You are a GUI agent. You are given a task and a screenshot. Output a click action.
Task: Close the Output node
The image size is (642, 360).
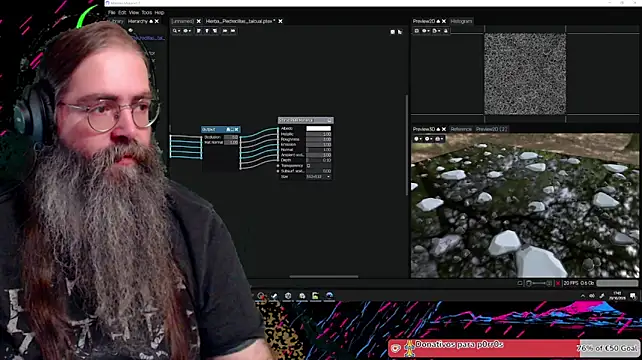click(237, 129)
